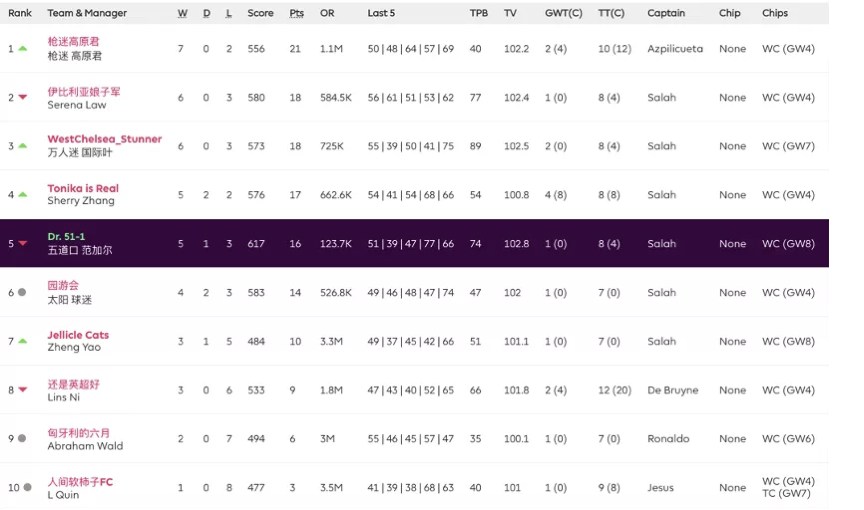Open the Tonika is Real team
The height and width of the screenshot is (510, 864).
83,188
